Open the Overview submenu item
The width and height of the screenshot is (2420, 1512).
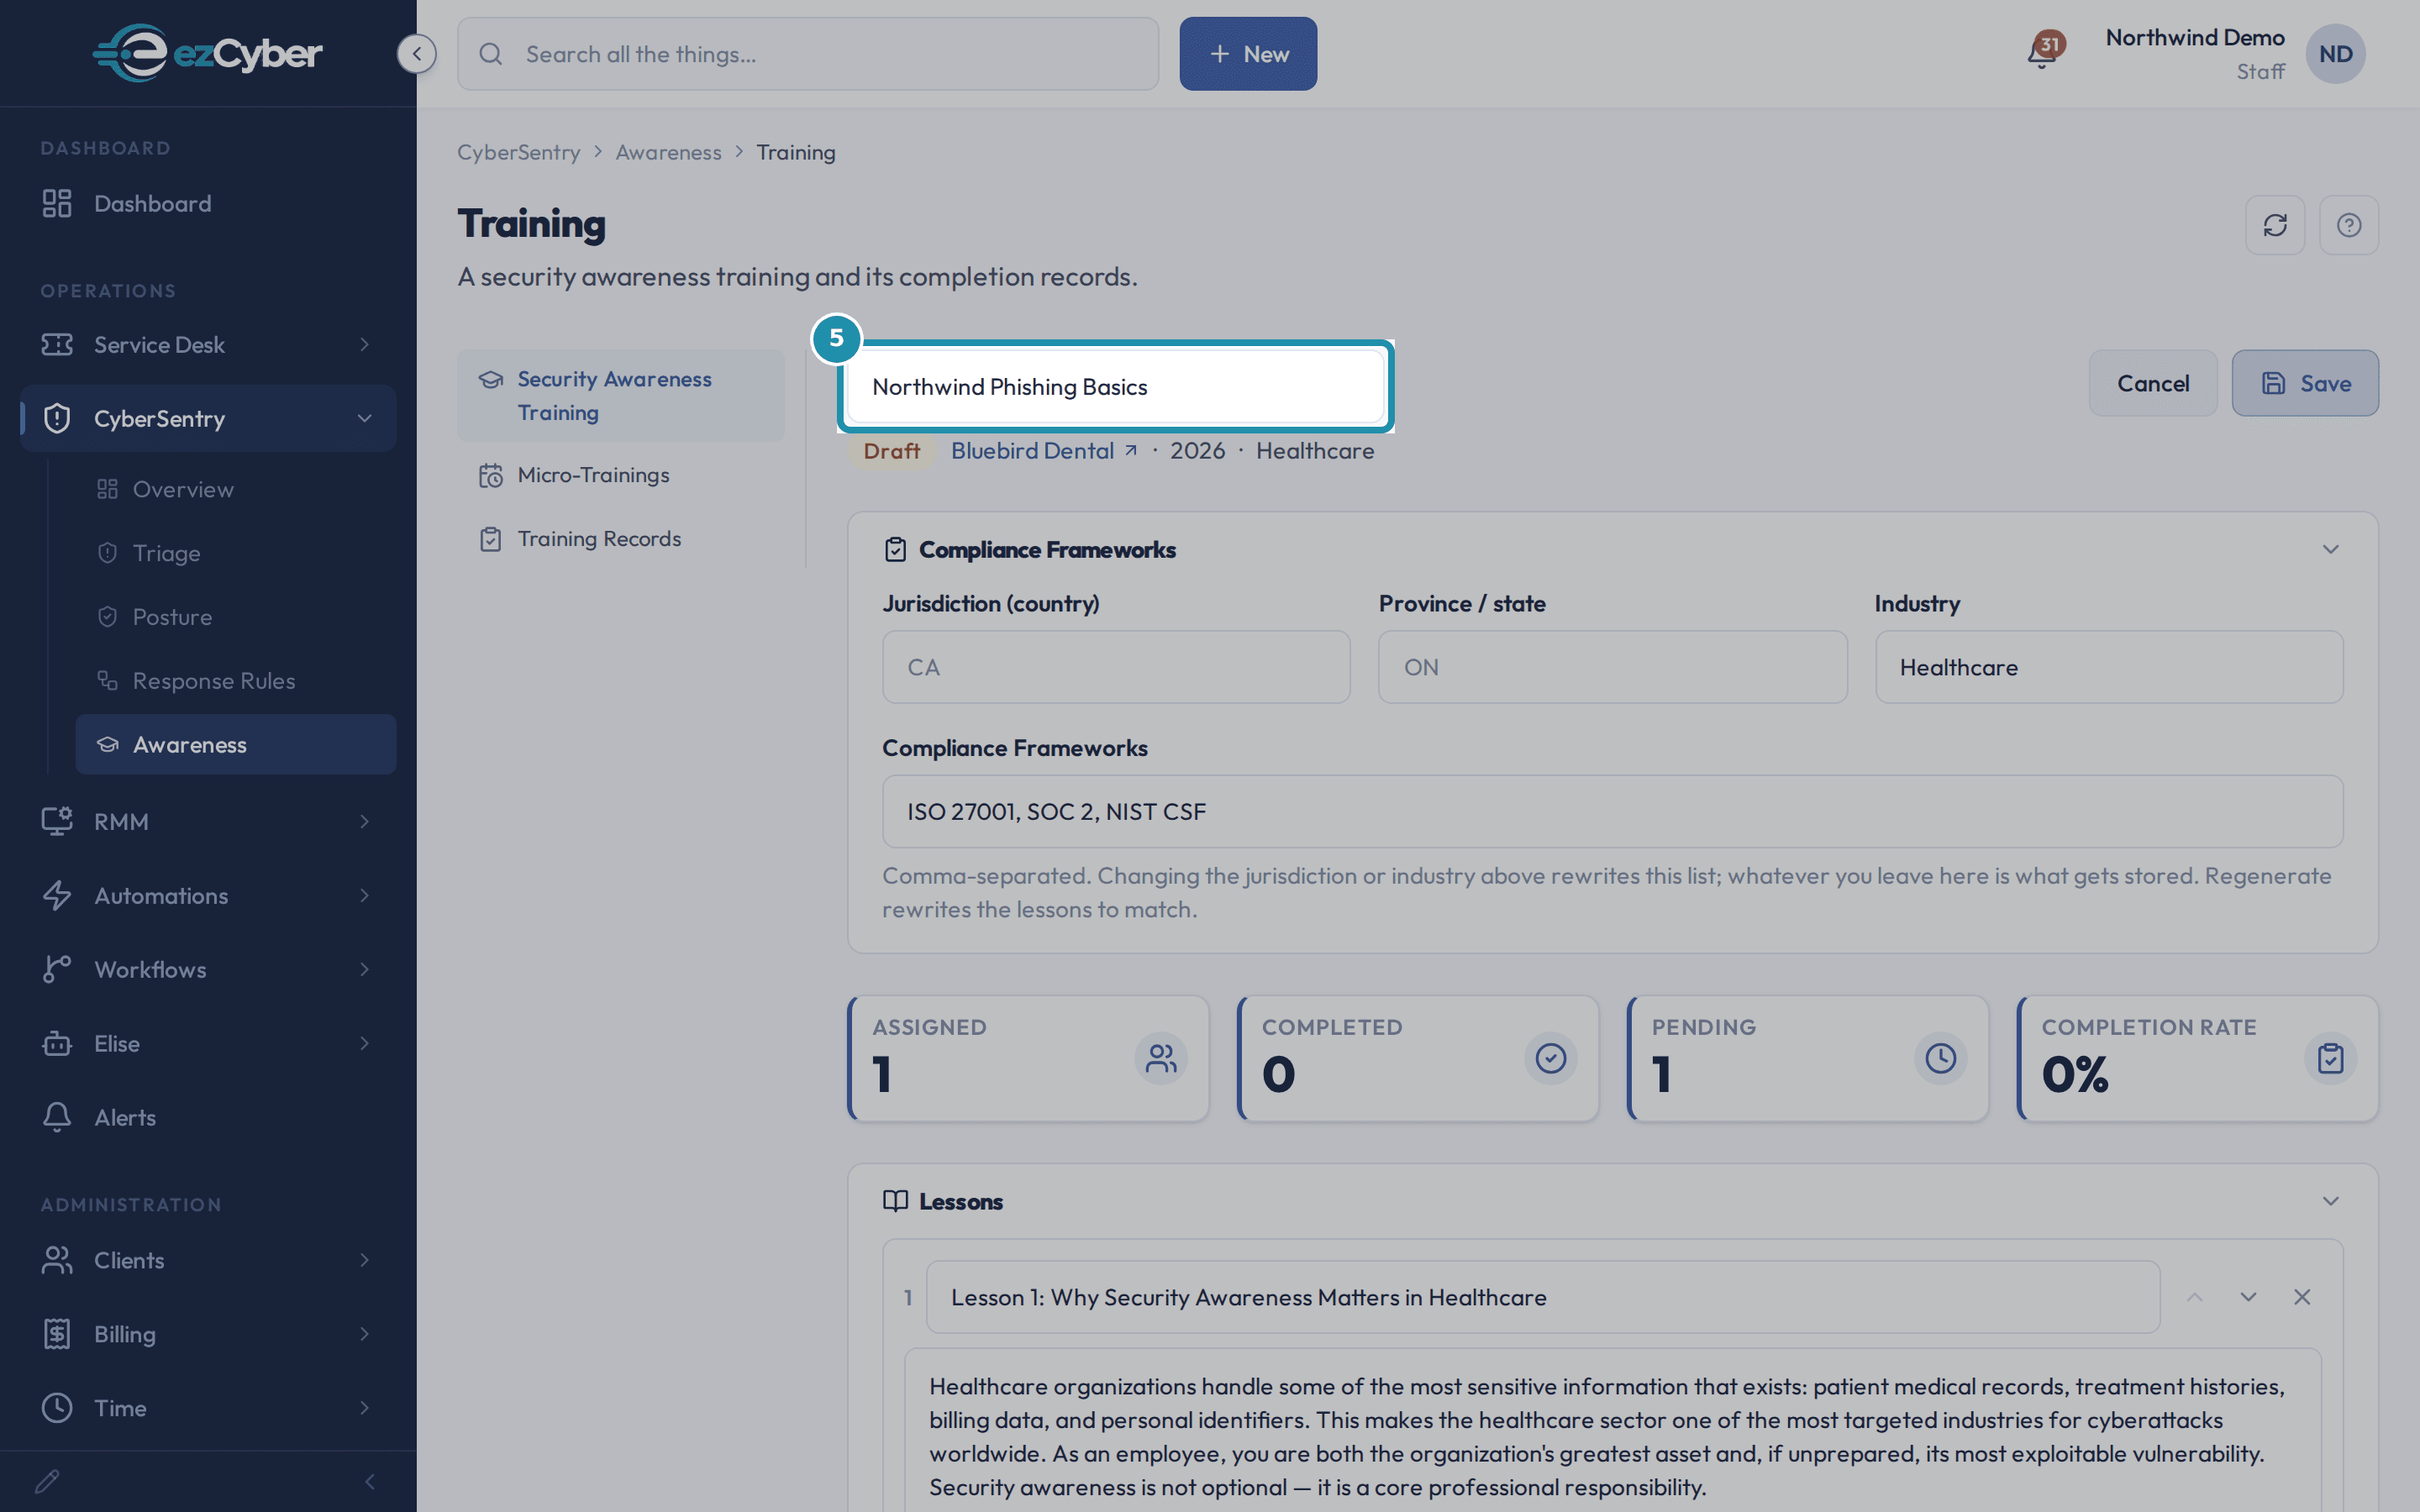tap(235, 489)
